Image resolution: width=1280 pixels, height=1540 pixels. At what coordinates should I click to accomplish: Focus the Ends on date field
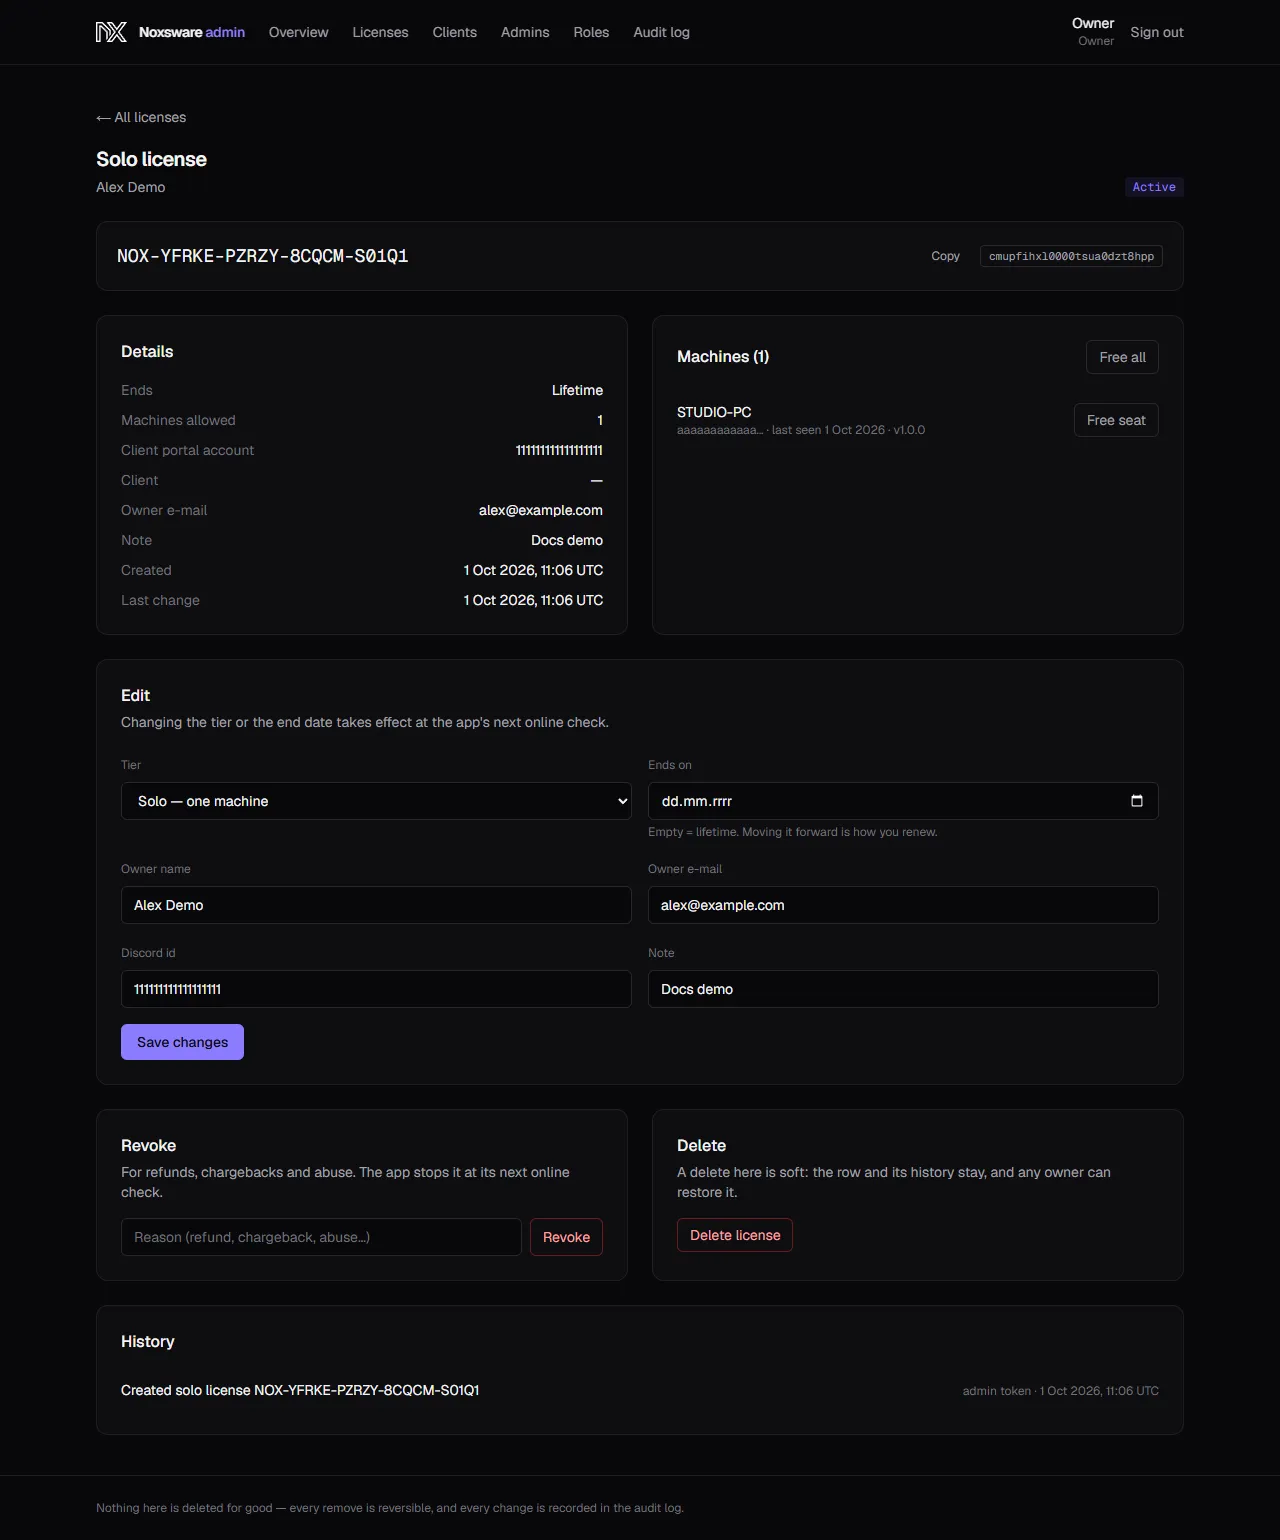coord(903,801)
